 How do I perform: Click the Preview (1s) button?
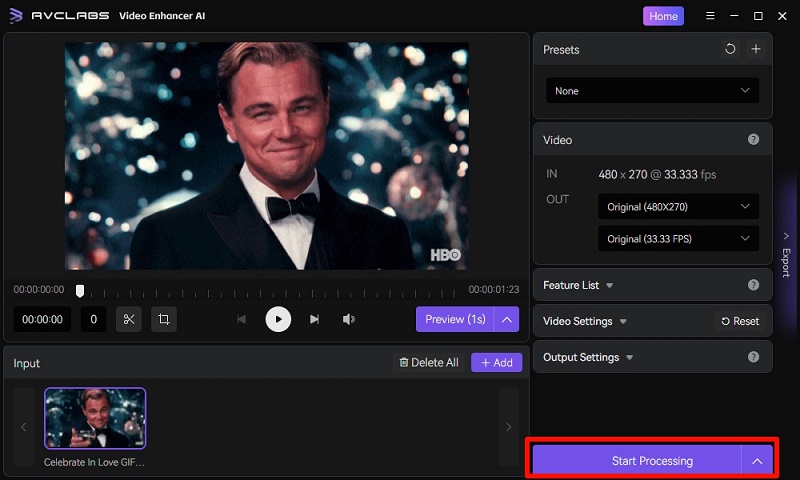pyautogui.click(x=455, y=319)
